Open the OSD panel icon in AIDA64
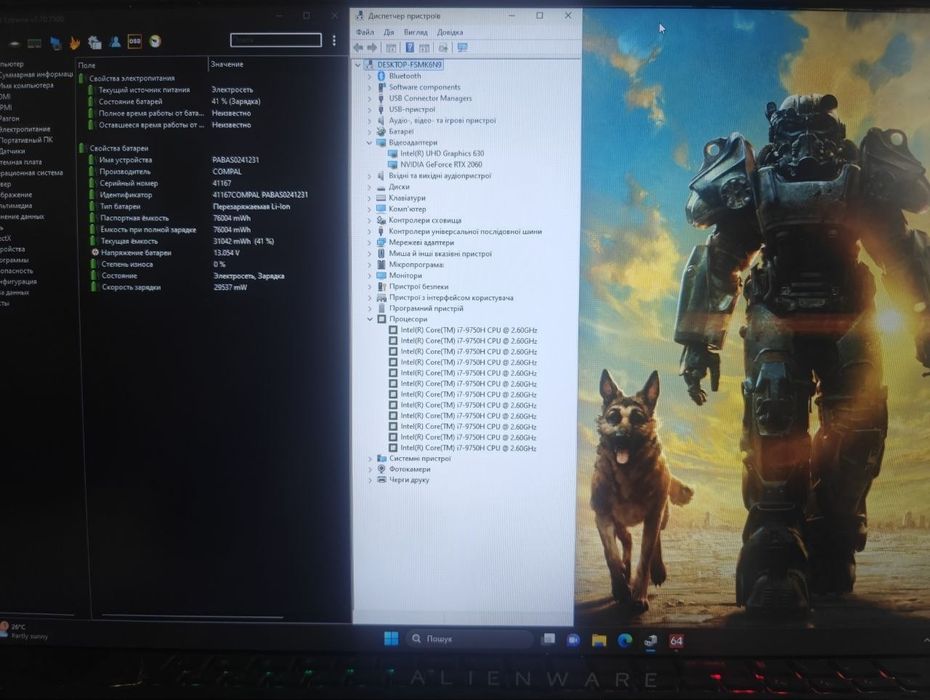Viewport: 930px width, 700px height. tap(135, 41)
